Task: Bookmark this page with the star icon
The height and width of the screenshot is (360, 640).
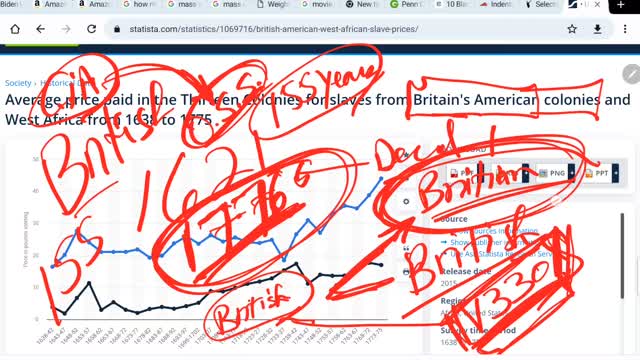Action: pos(572,29)
